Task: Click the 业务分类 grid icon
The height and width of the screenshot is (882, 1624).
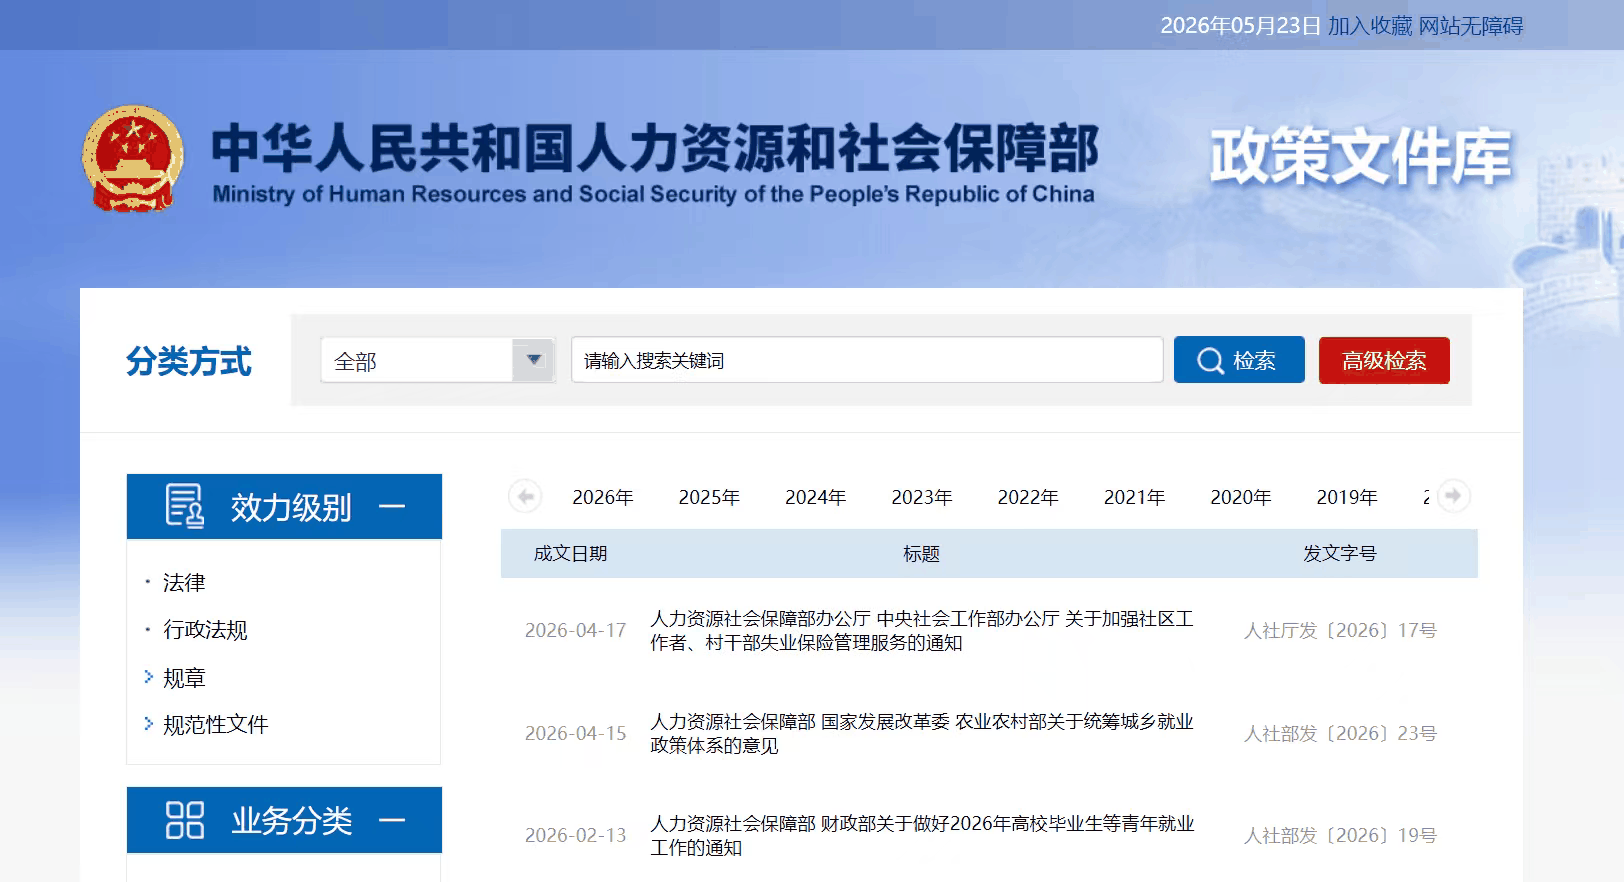Action: coord(184,820)
